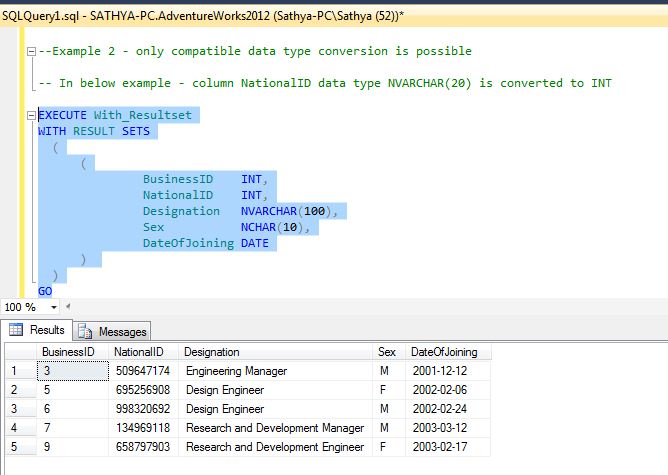Select result row header 3

[21, 409]
